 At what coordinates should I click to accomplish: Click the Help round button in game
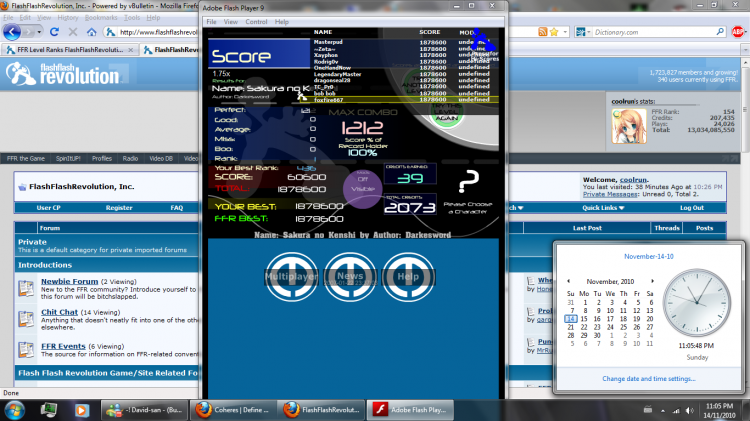[x=408, y=277]
